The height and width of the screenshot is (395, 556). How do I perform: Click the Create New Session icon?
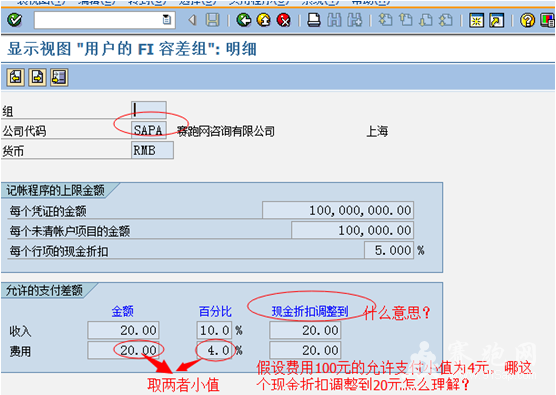[x=476, y=20]
